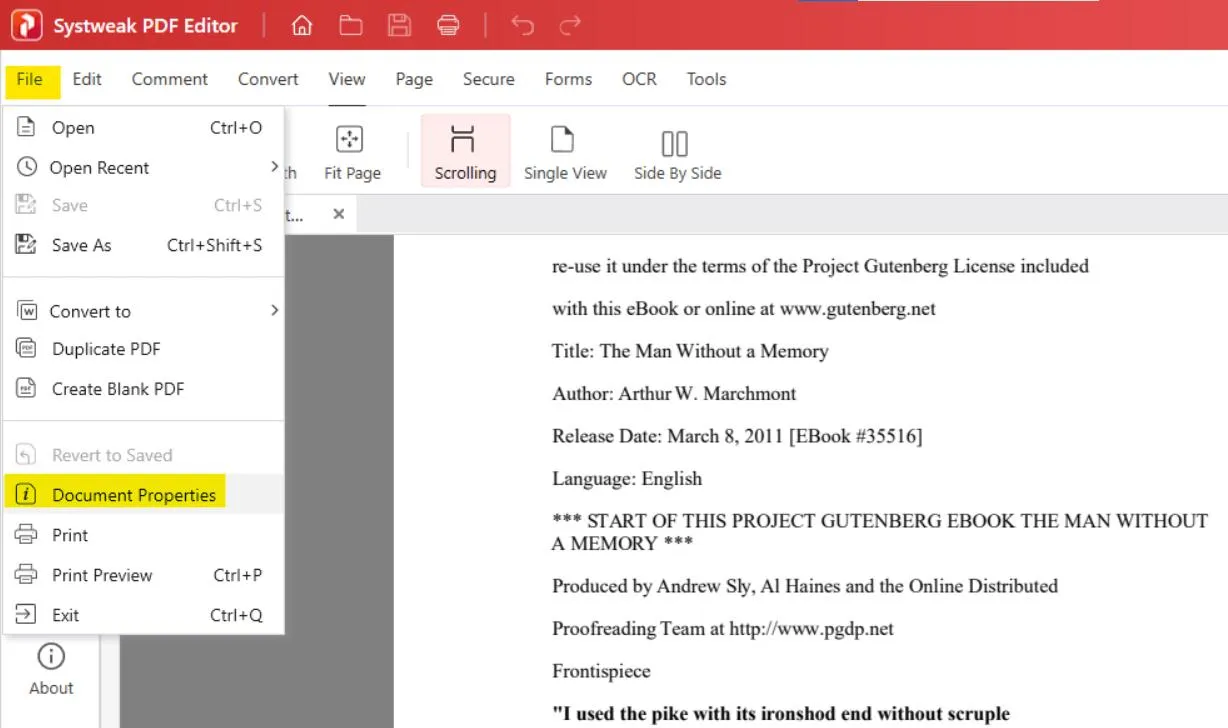Switch to the OCR menu
The image size is (1228, 728).
(x=639, y=79)
